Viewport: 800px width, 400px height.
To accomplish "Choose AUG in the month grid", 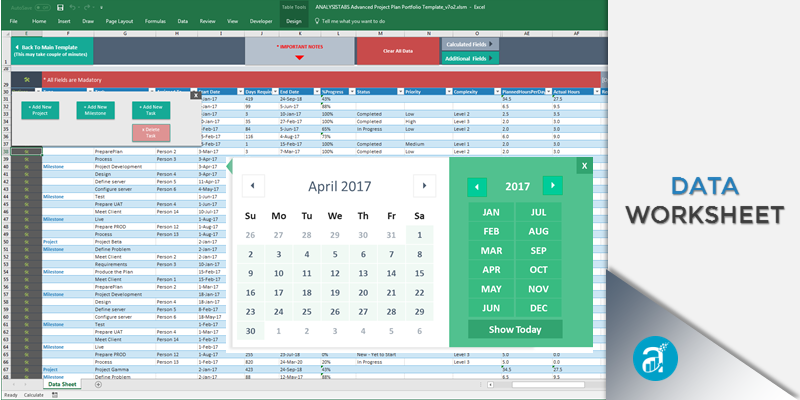I will point(539,231).
